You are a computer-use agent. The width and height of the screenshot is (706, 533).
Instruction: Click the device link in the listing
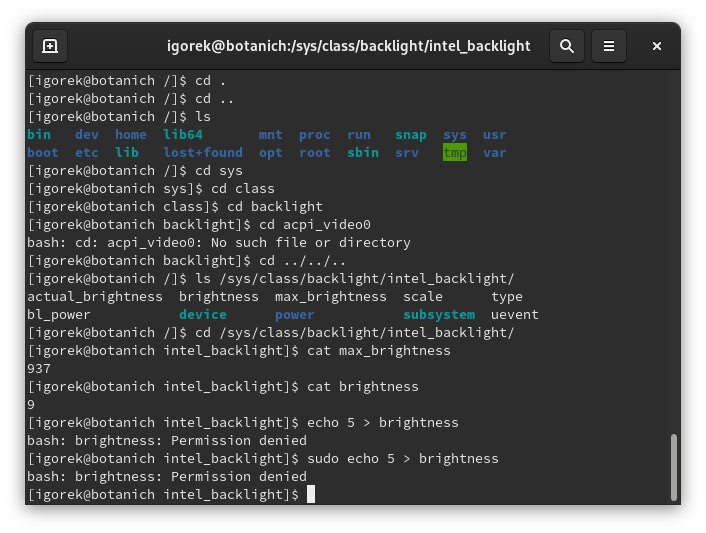[x=203, y=315]
